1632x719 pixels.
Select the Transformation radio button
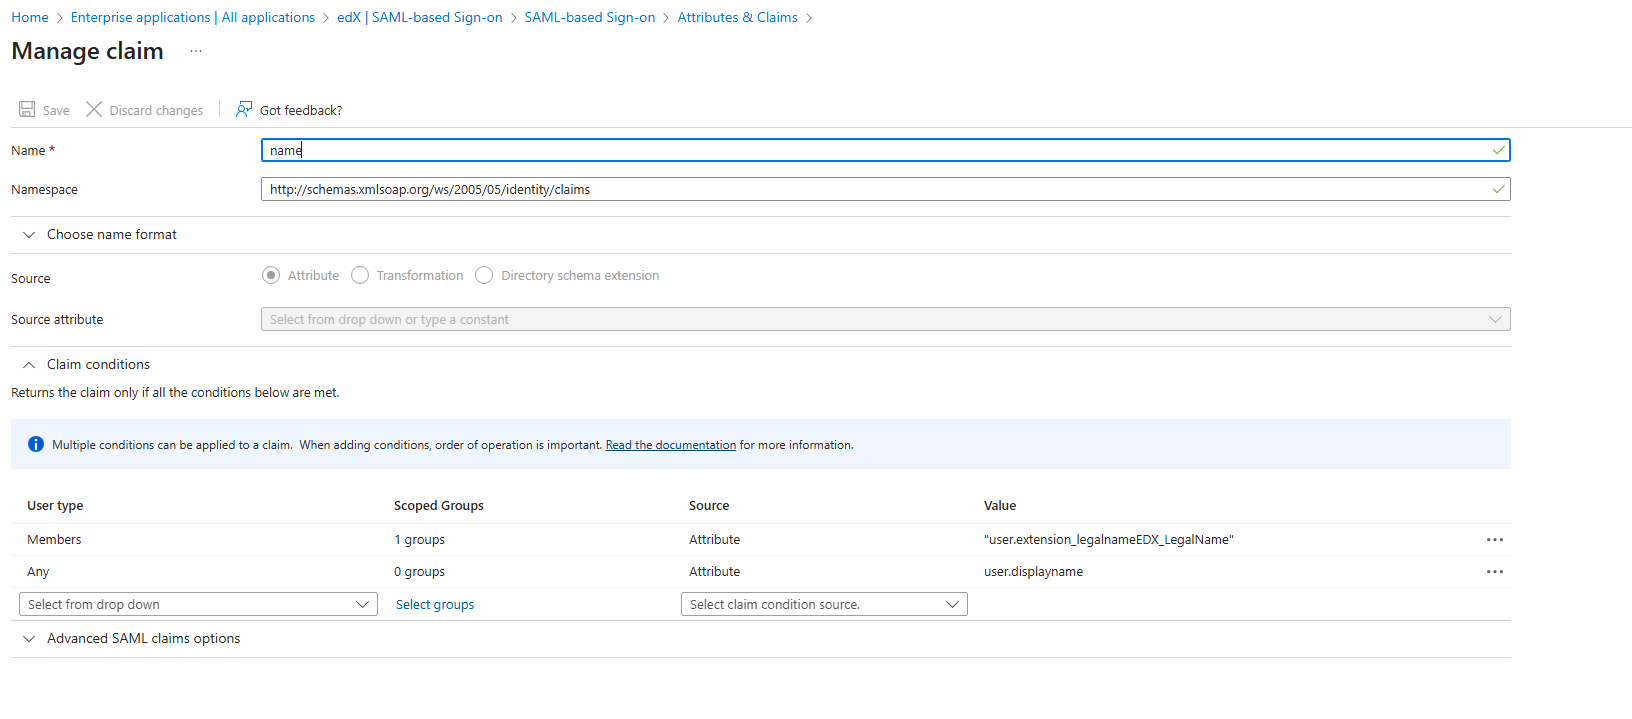click(360, 275)
